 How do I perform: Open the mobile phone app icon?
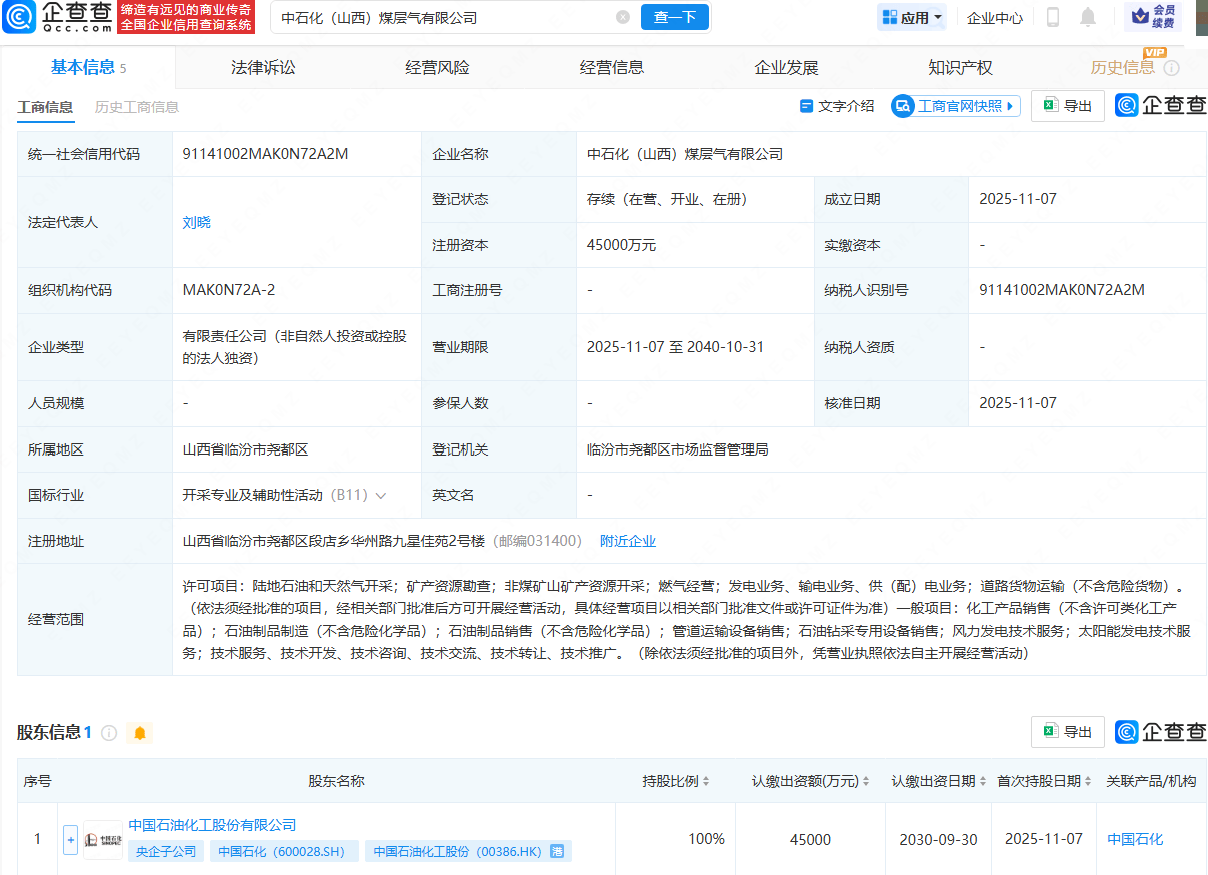(x=1052, y=17)
